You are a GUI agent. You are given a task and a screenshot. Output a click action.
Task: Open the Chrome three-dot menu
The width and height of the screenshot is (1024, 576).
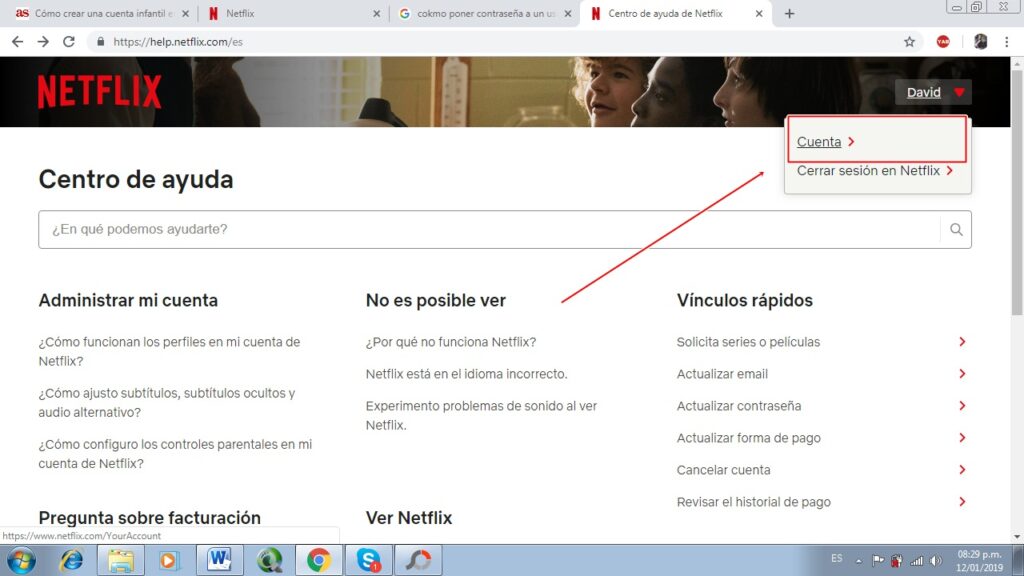[1006, 42]
